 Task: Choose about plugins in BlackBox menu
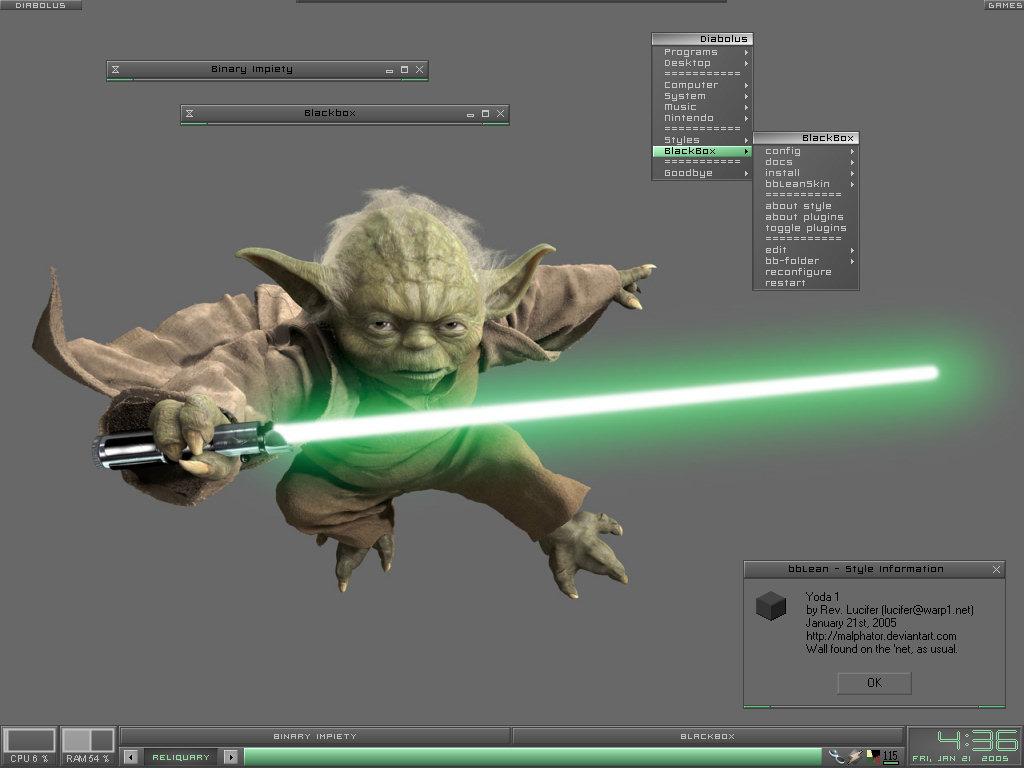tap(806, 217)
